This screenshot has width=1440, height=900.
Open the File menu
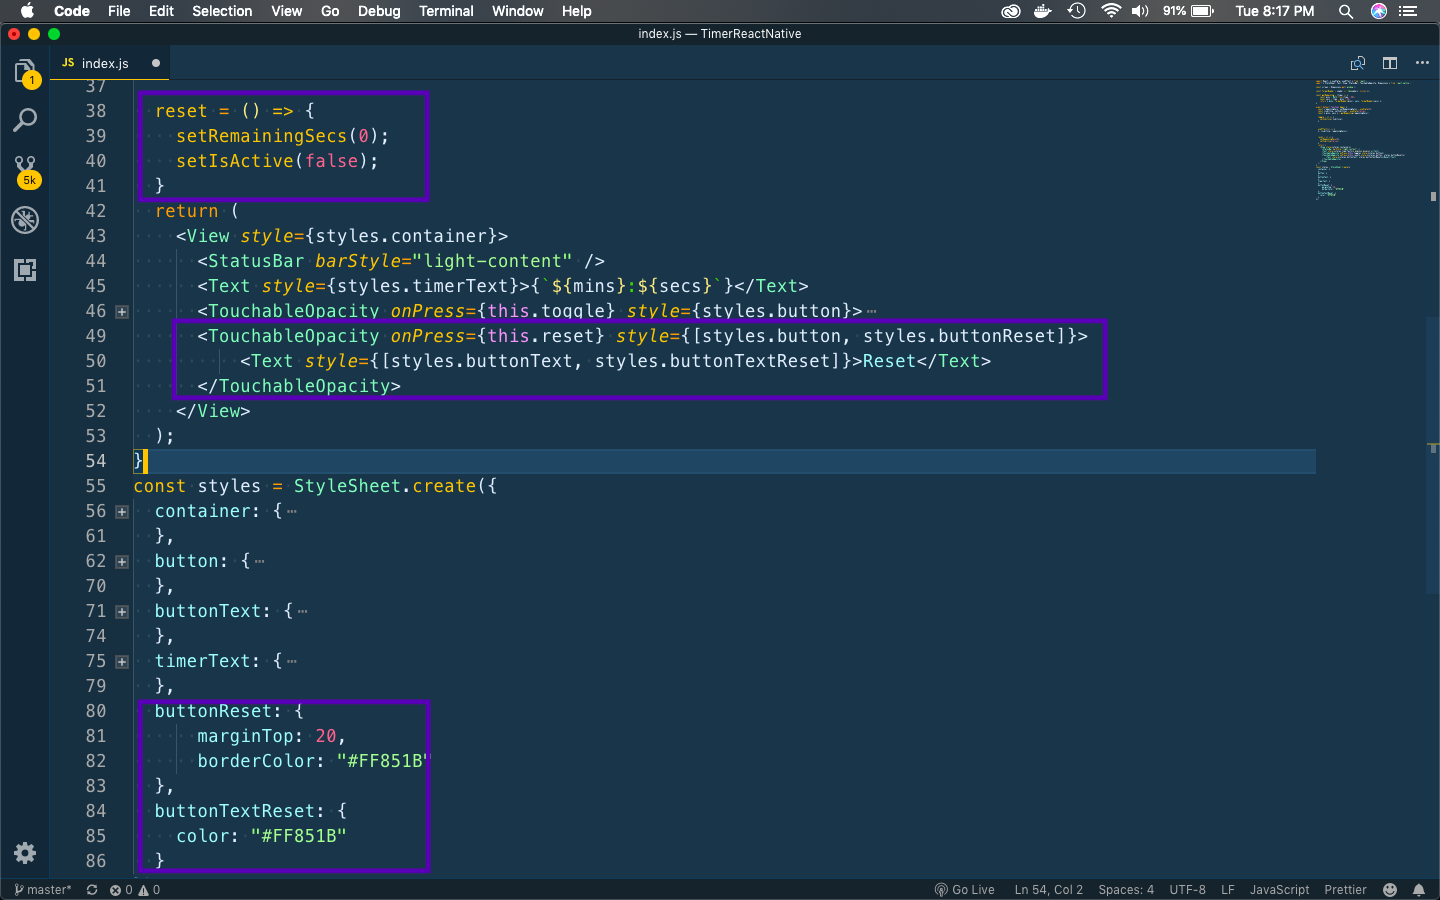click(119, 11)
